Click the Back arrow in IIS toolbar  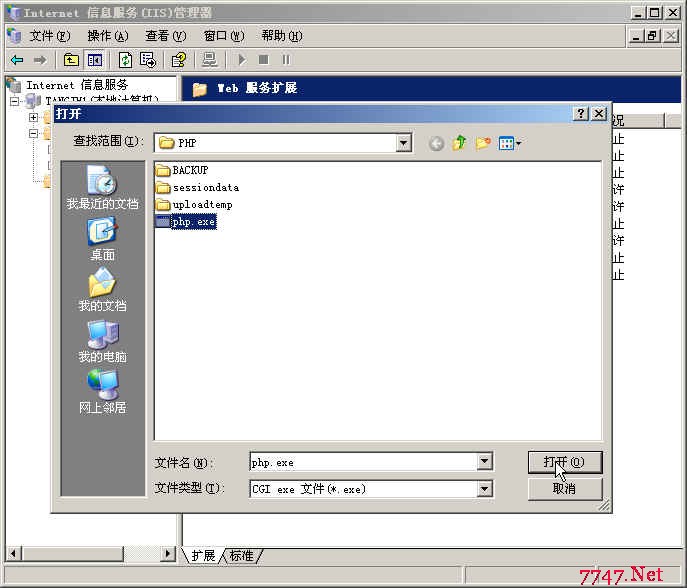[17, 60]
